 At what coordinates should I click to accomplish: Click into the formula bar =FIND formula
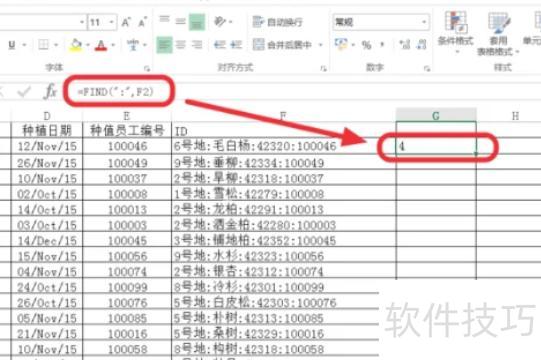[116, 92]
